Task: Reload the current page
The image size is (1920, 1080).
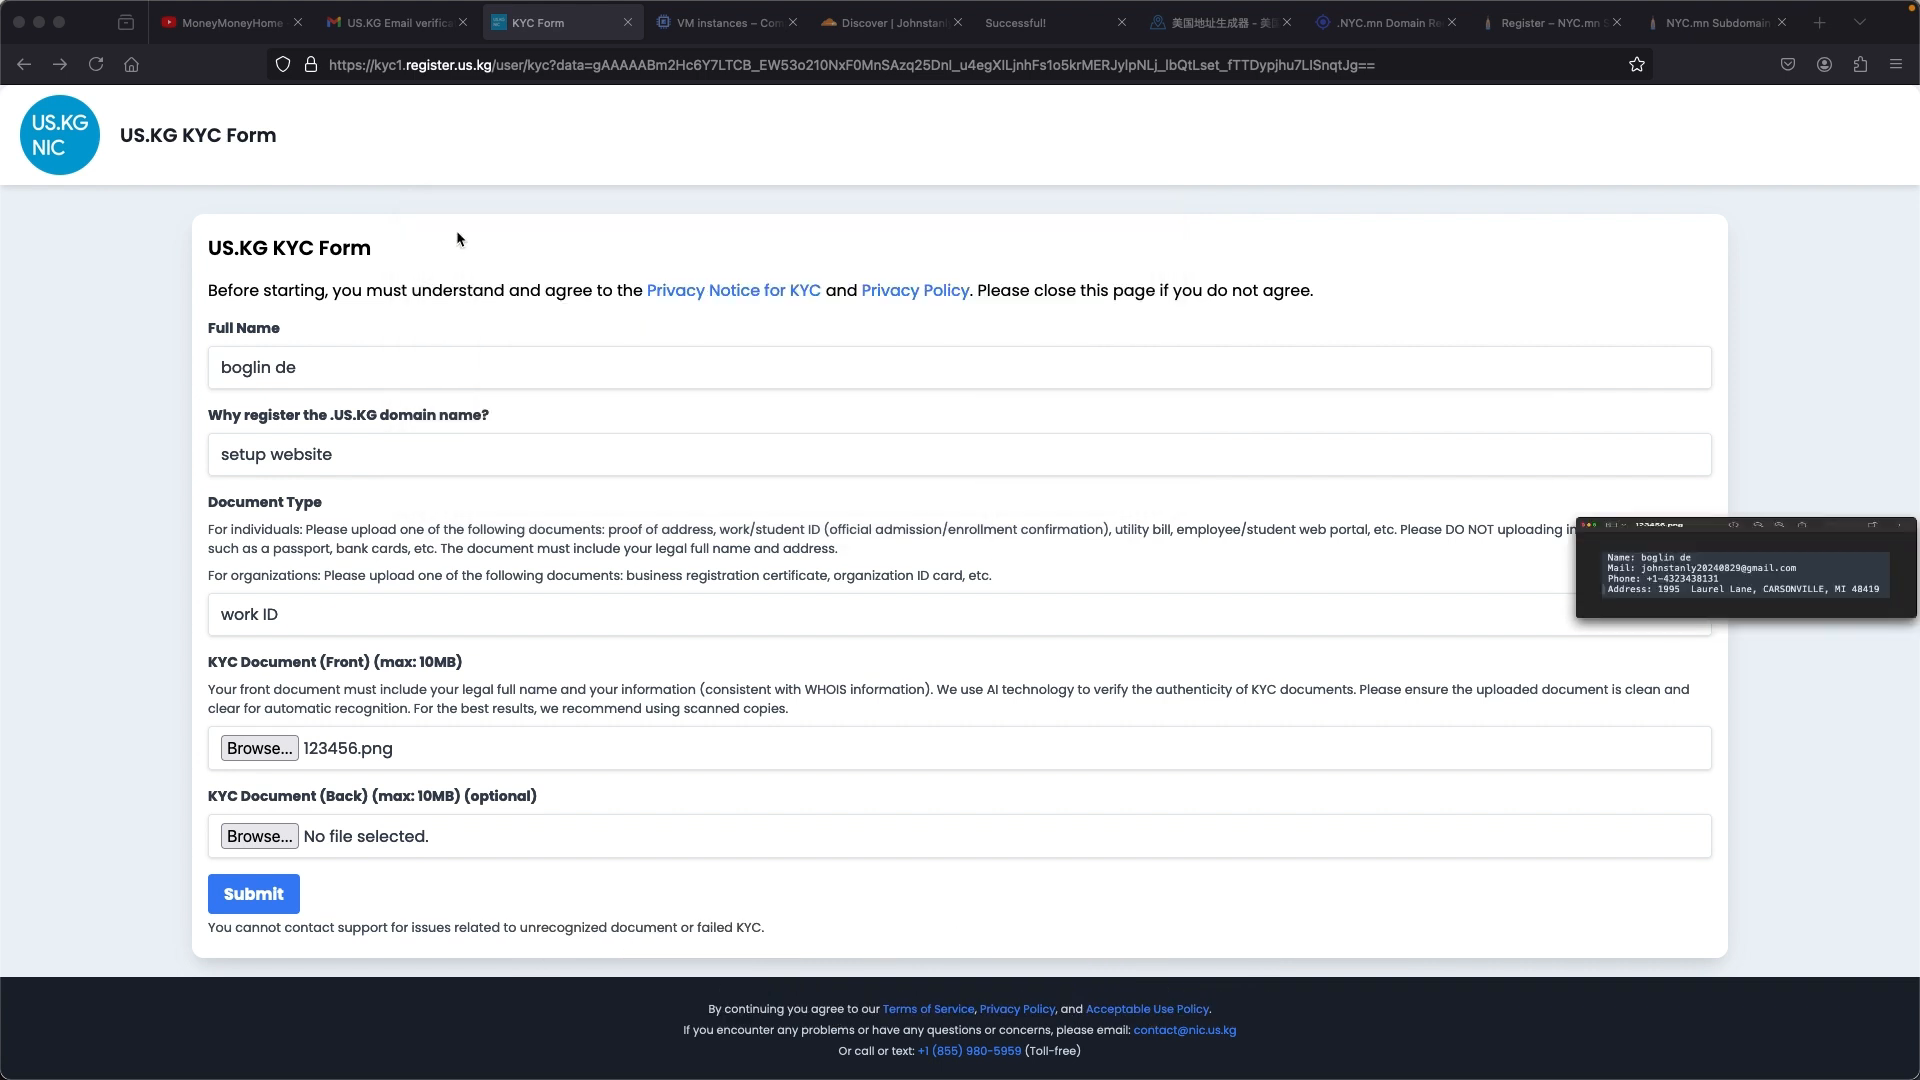Action: point(96,65)
